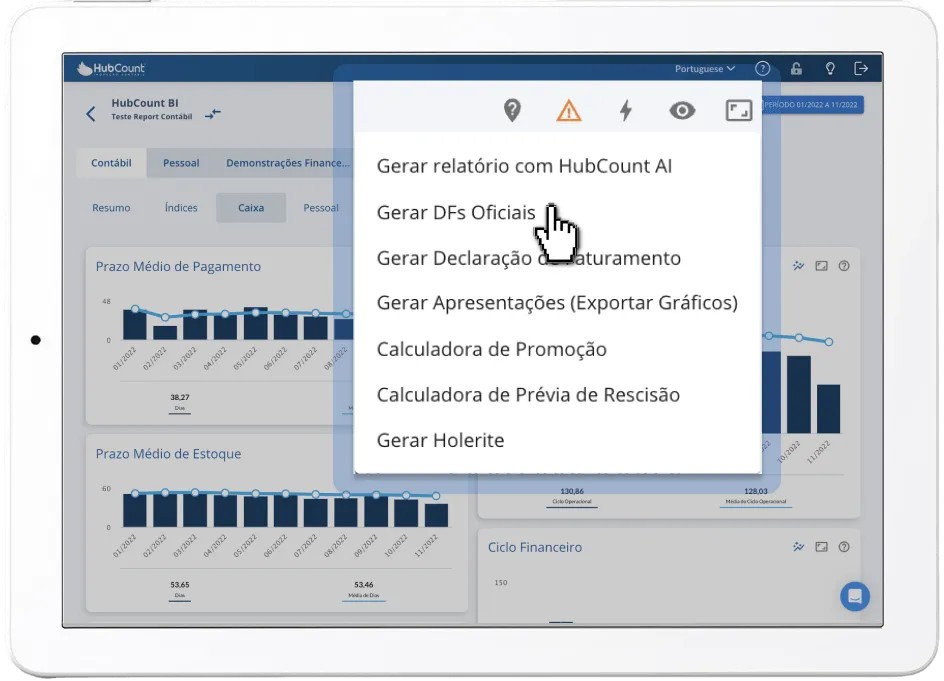The image size is (944, 681).
Task: Go back with the left chevron
Action: pos(91,114)
